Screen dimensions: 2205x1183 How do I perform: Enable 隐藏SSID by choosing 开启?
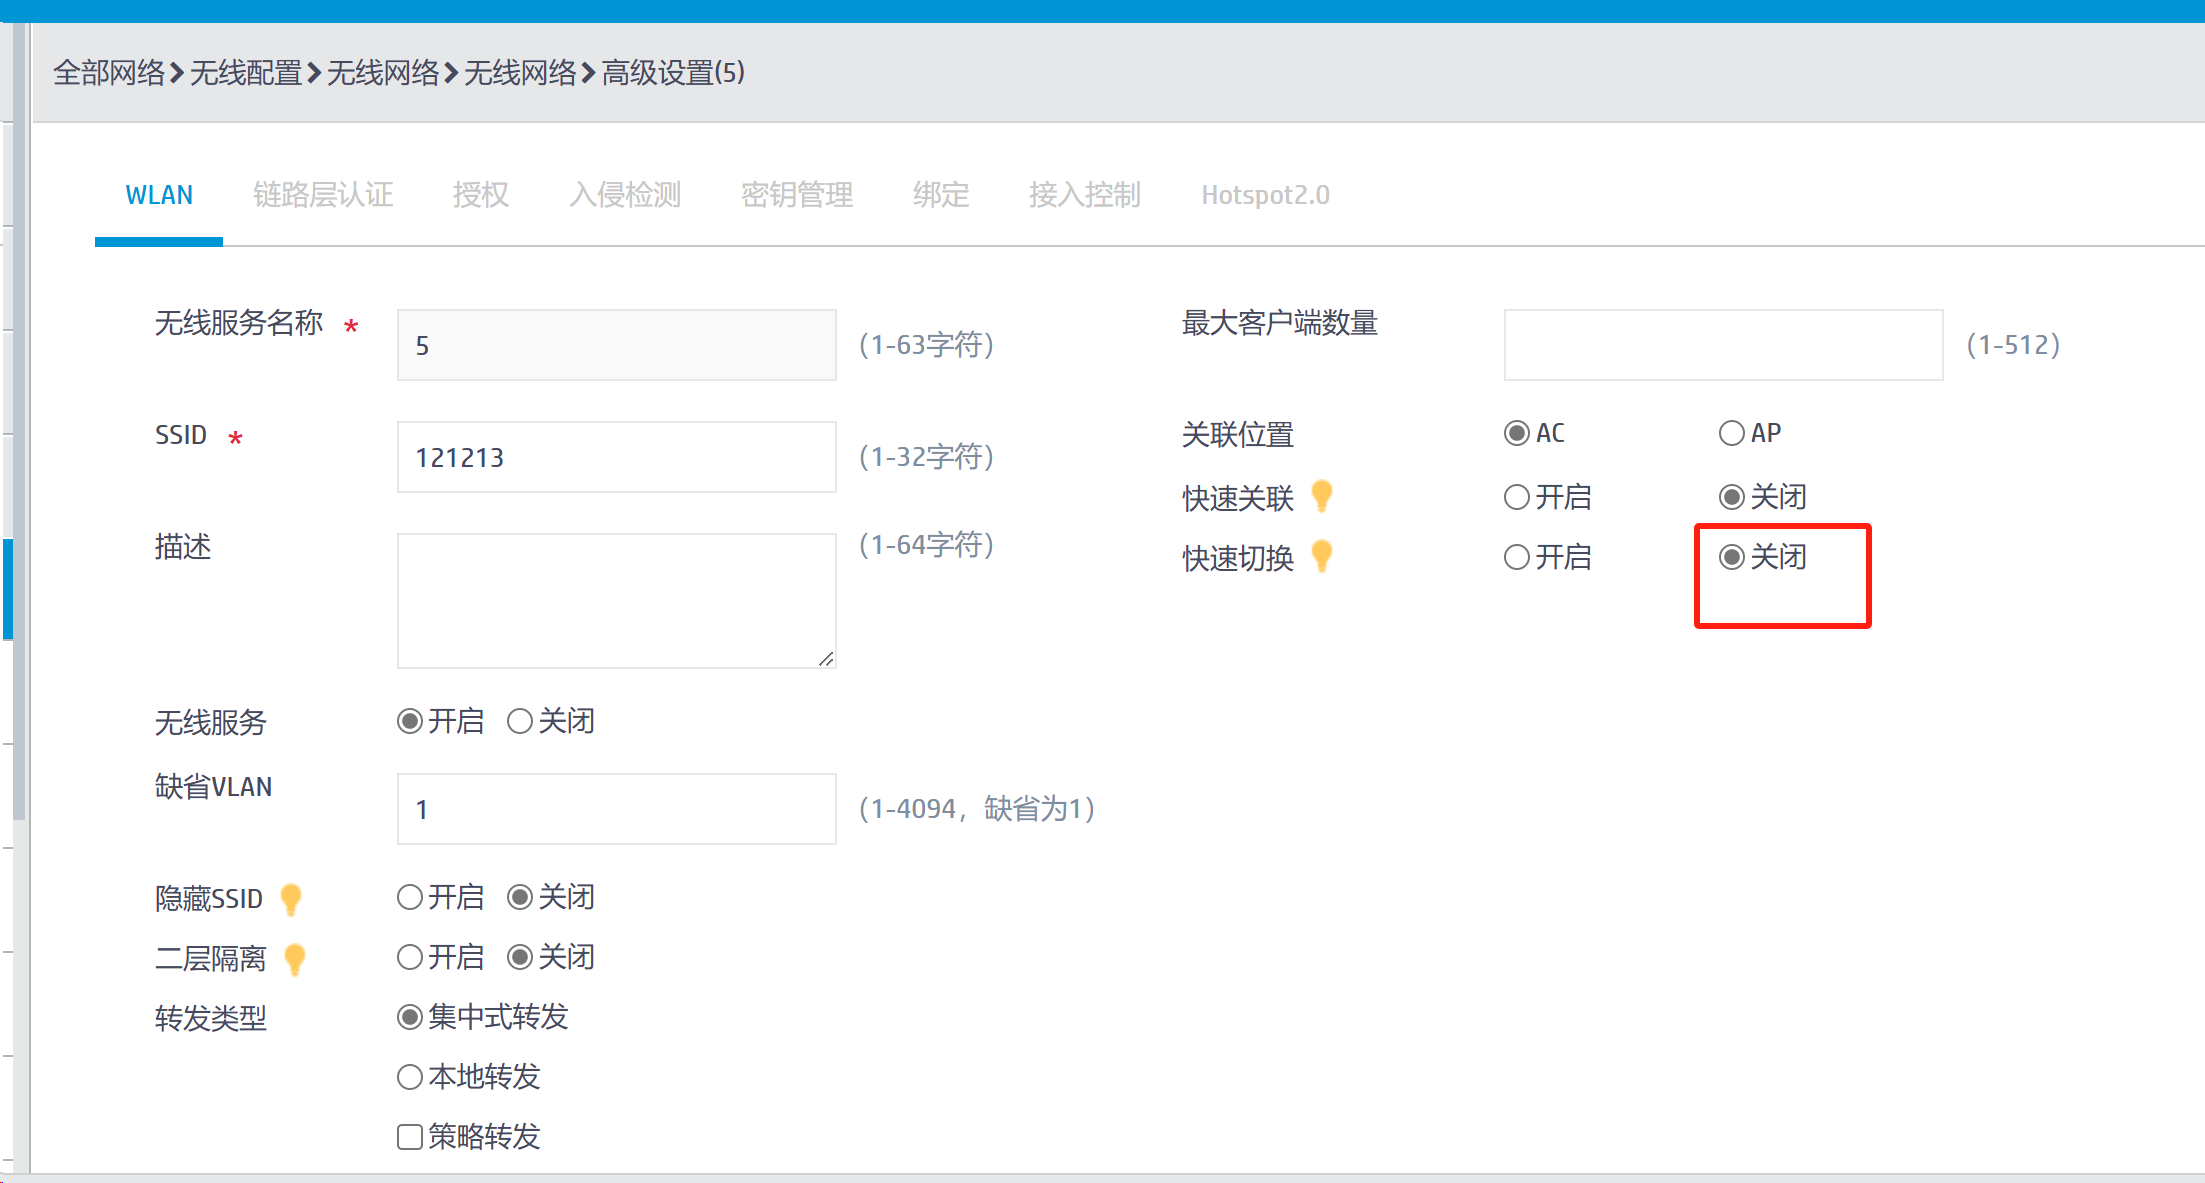tap(410, 897)
